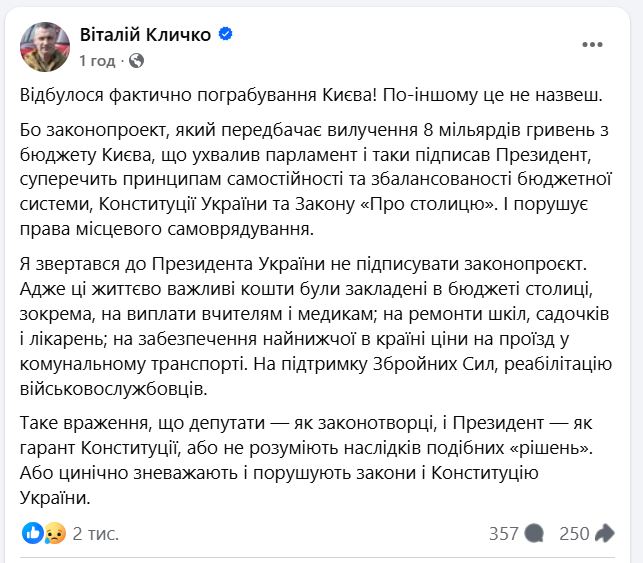Show who reacted via '2 тис.' count
The width and height of the screenshot is (643, 563).
click(x=96, y=533)
